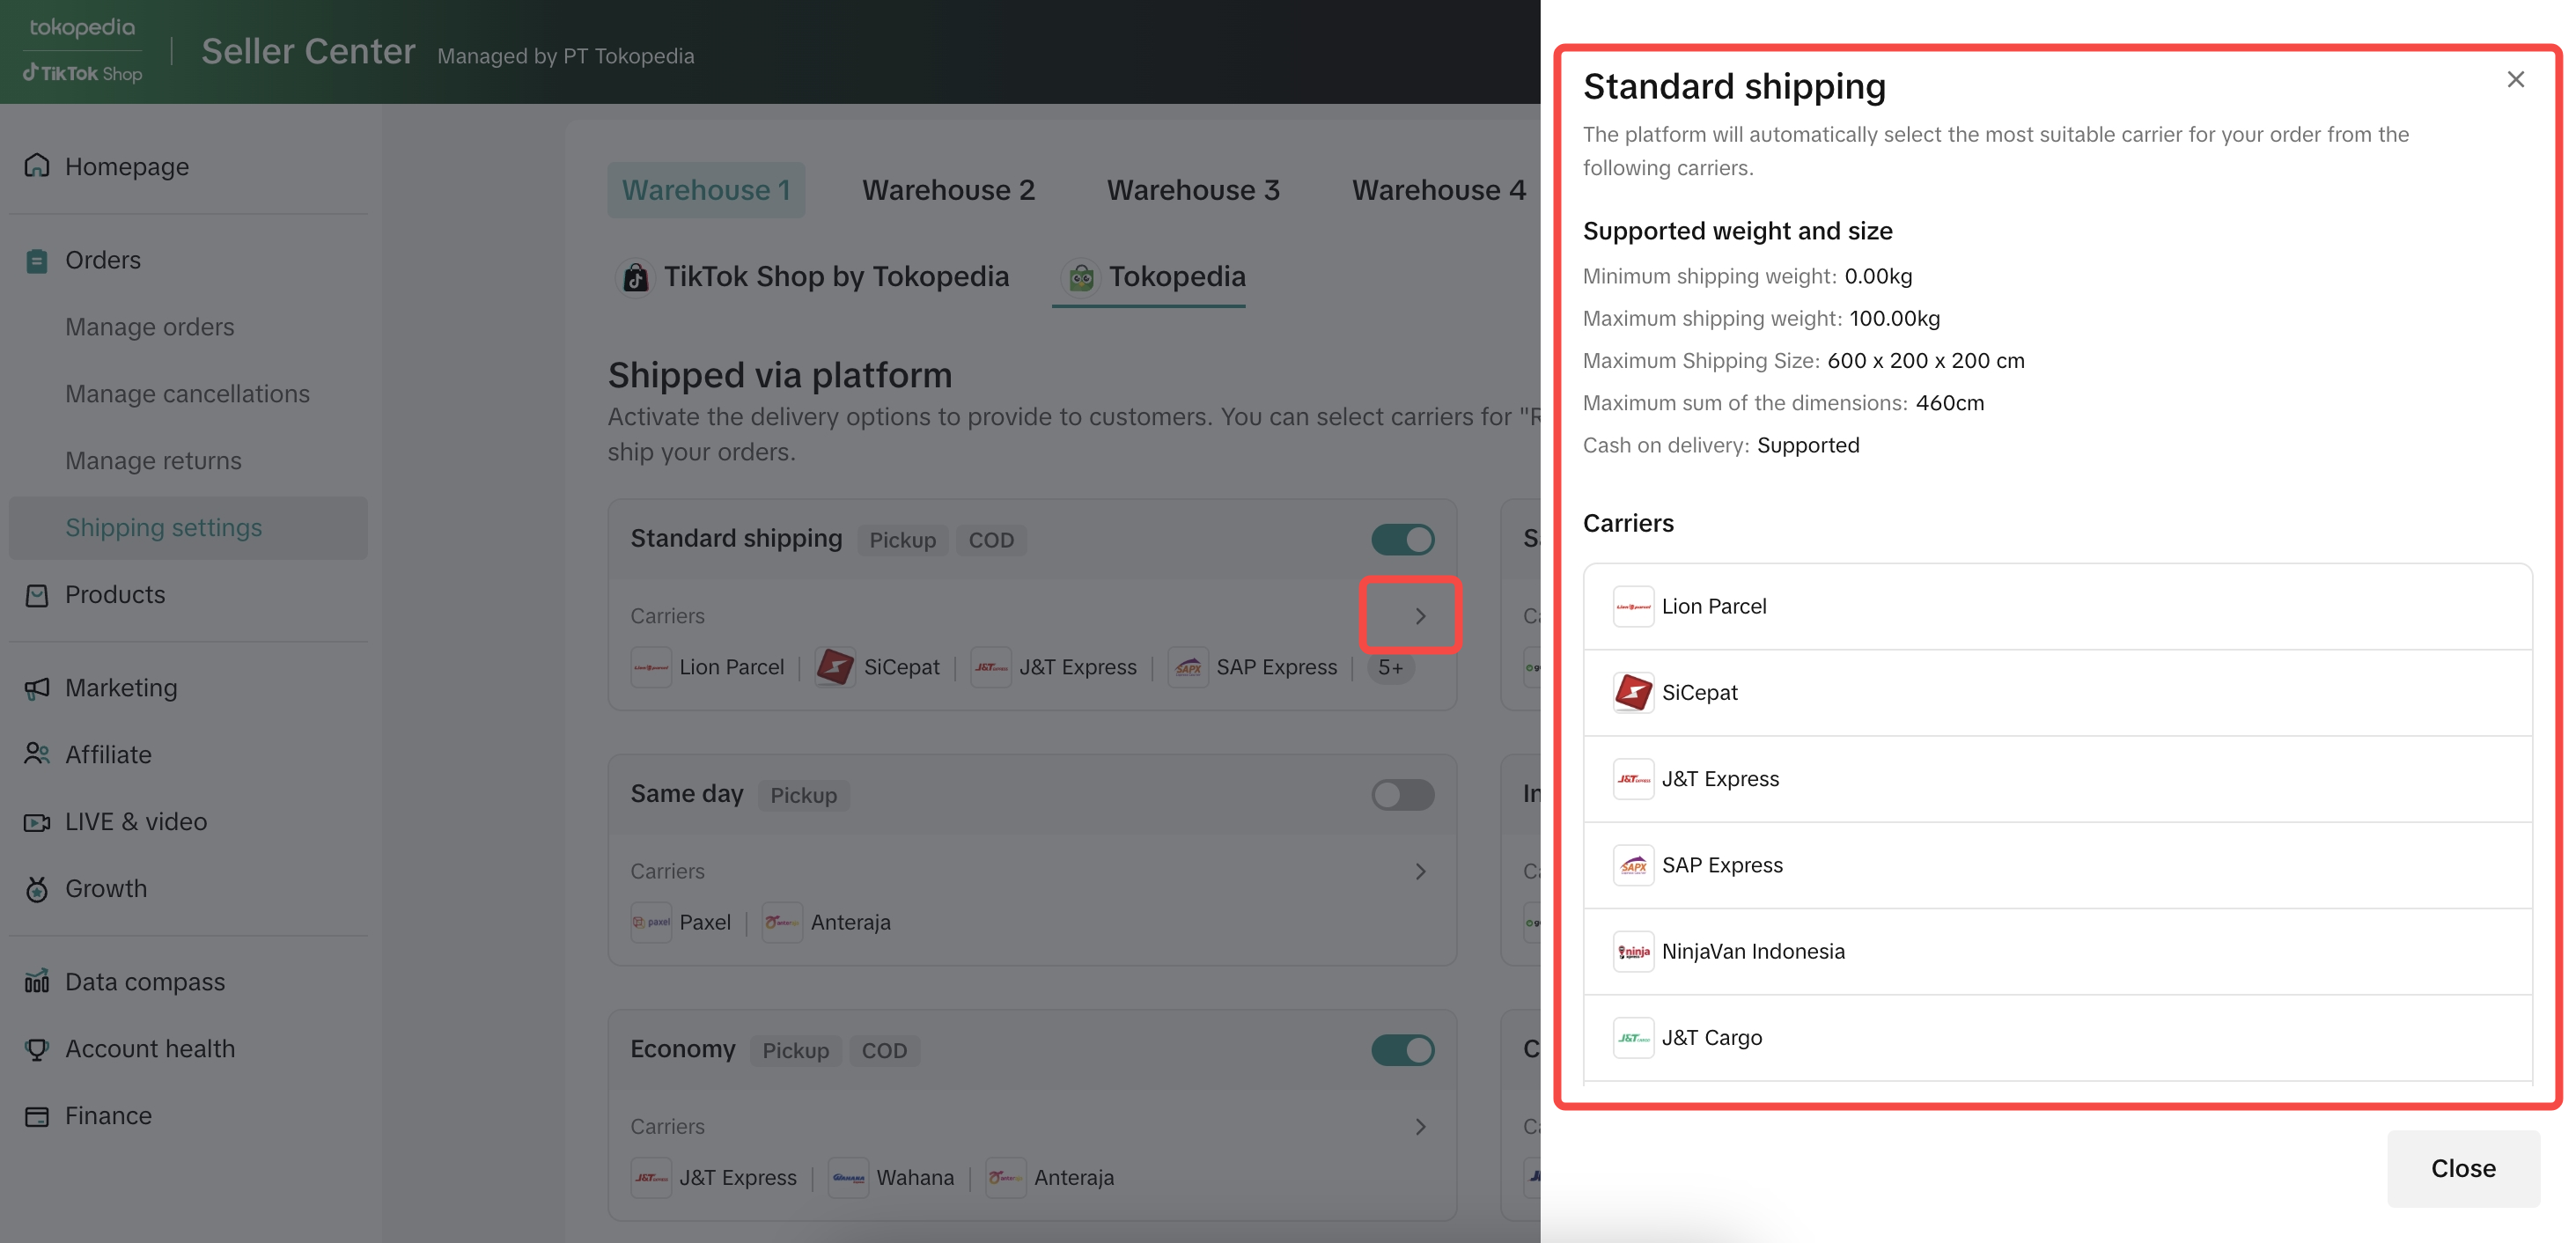Disable the Standard shipping toggle
This screenshot has width=2576, height=1243.
point(1402,540)
